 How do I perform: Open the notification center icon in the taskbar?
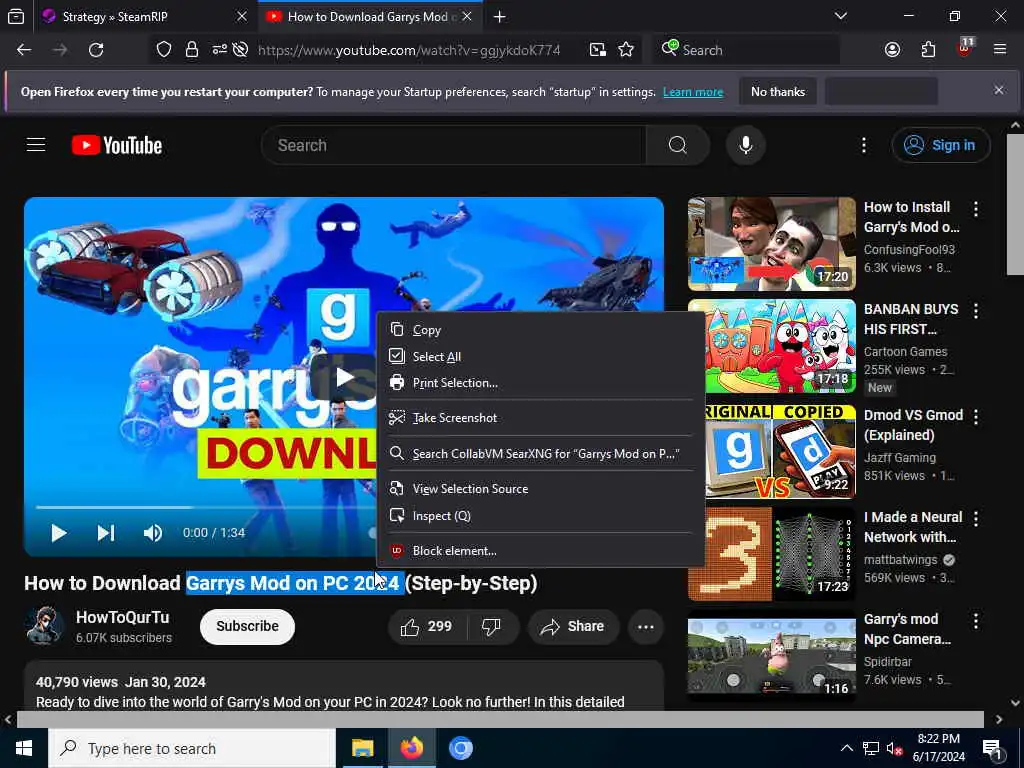point(993,749)
